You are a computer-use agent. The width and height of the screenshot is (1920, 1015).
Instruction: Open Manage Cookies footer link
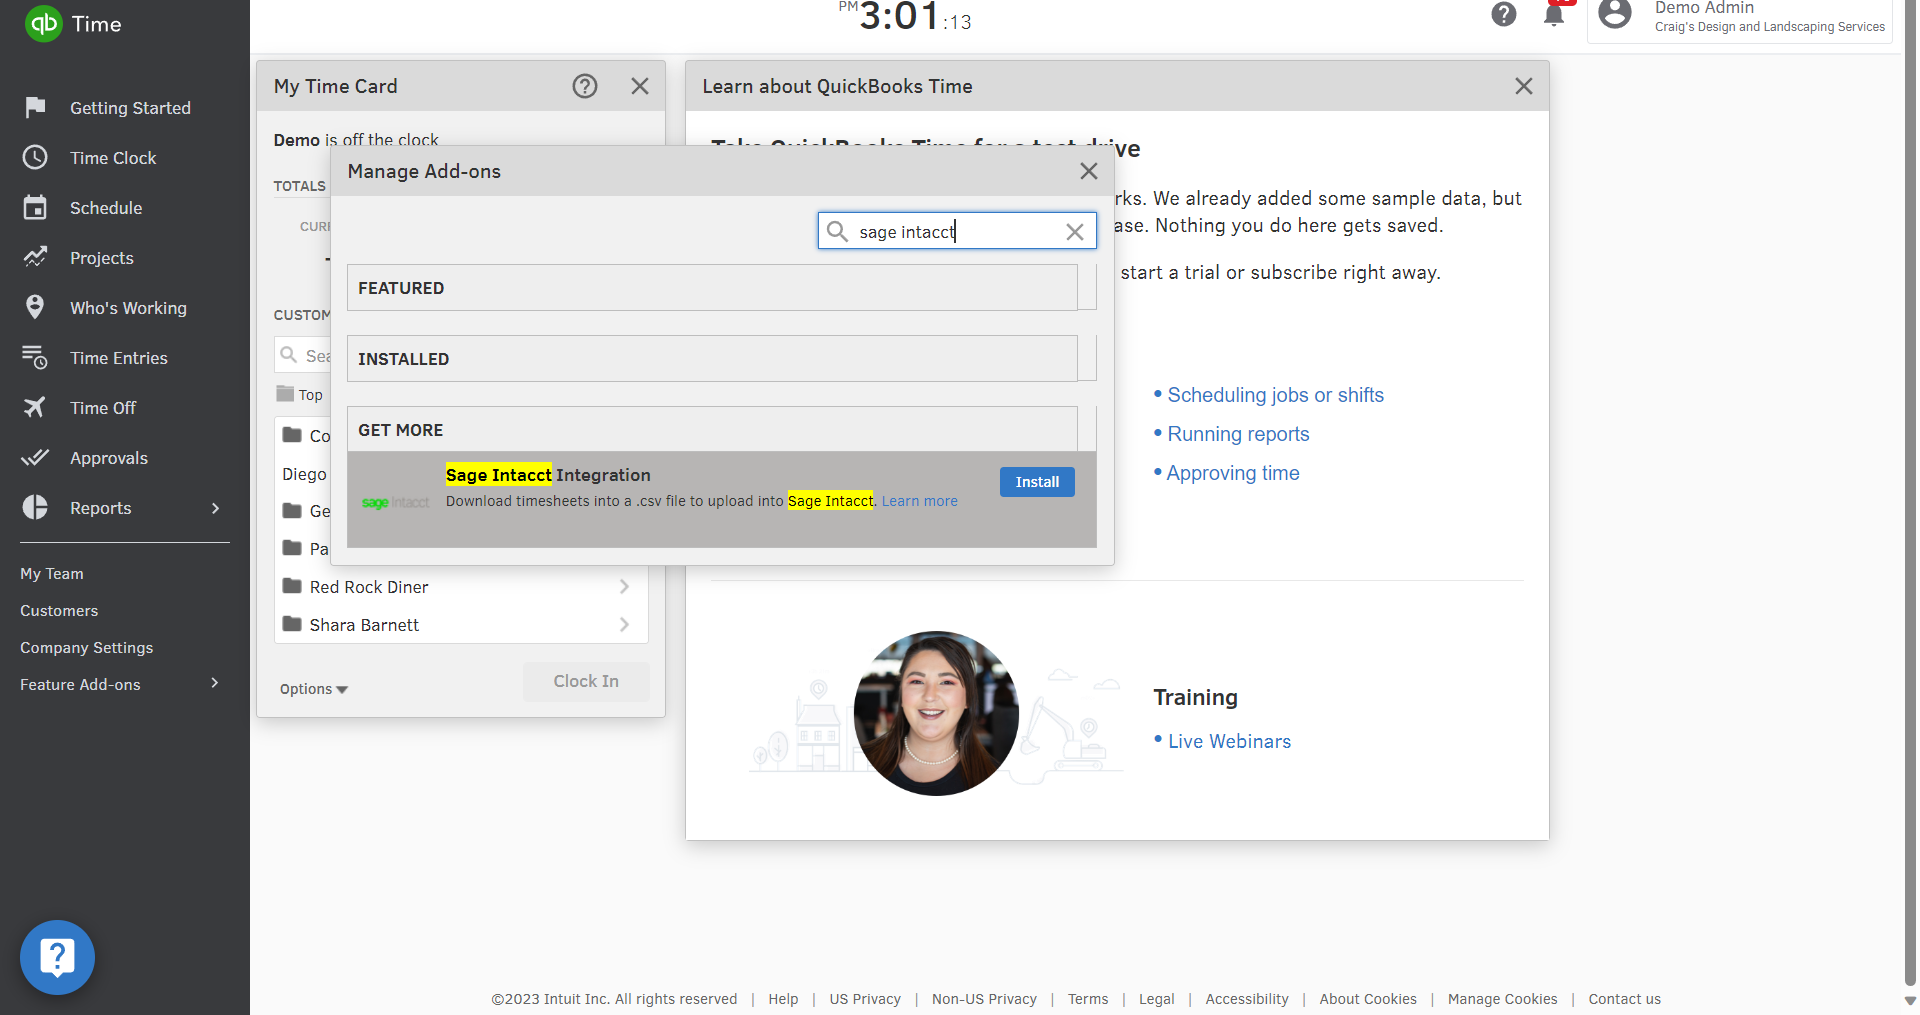pos(1502,999)
